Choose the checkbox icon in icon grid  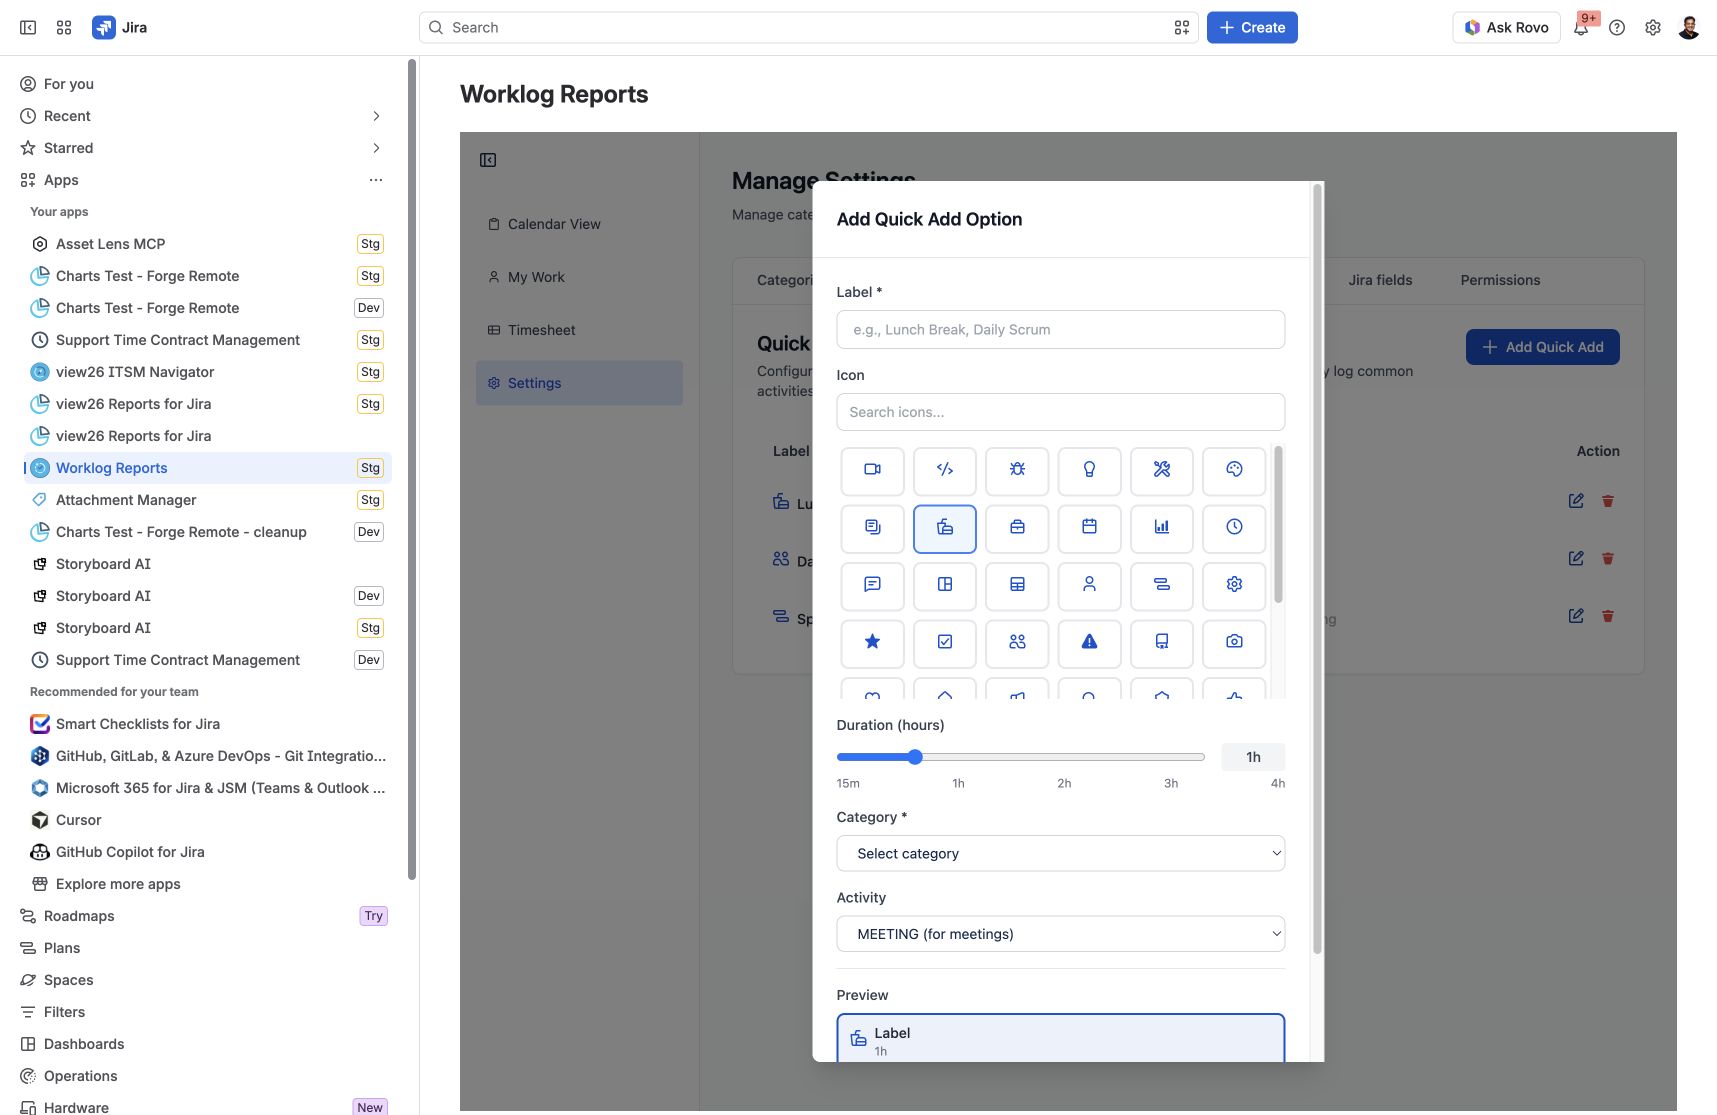(944, 643)
